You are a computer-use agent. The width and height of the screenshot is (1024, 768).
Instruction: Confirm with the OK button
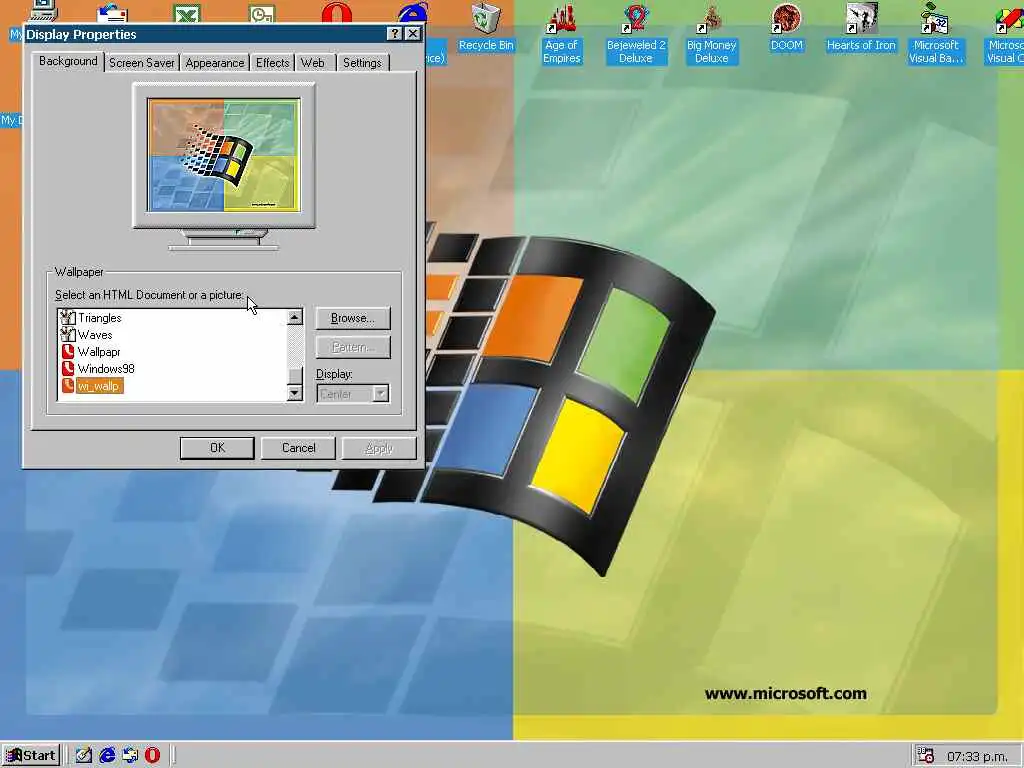tap(217, 448)
